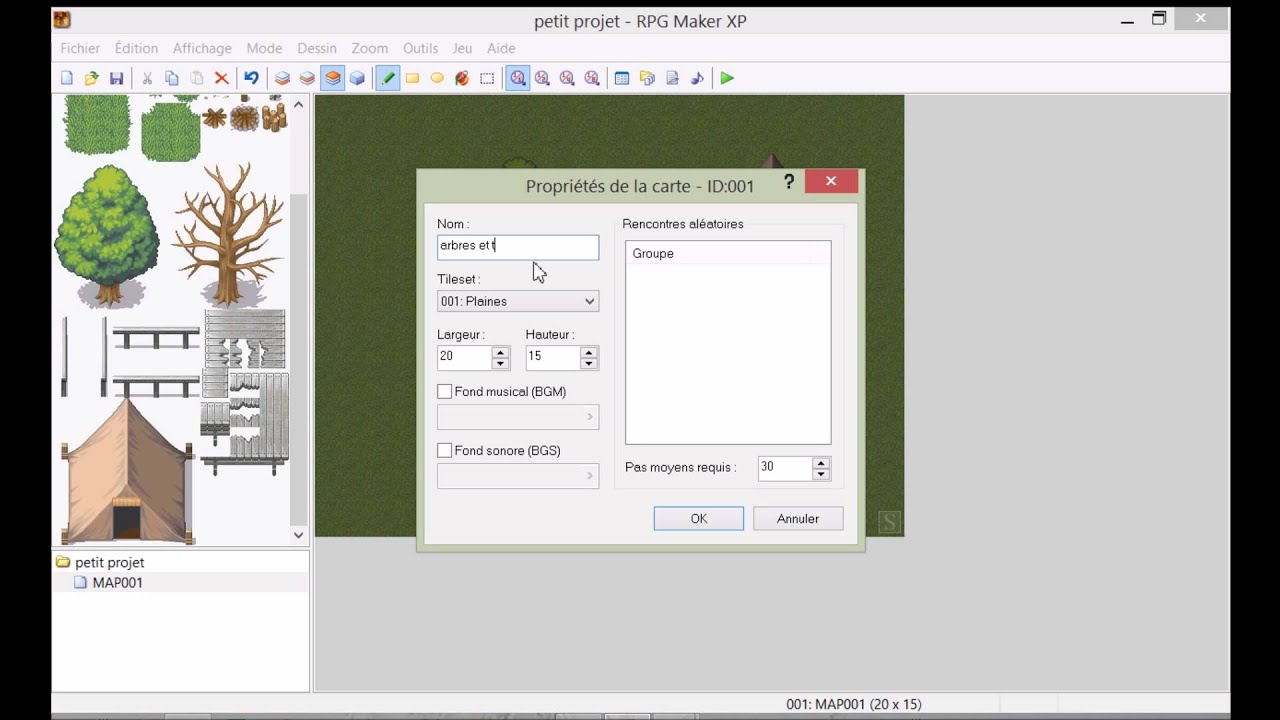This screenshot has width=1280, height=720.
Task: Open the Script Editor icon
Action: 672,78
